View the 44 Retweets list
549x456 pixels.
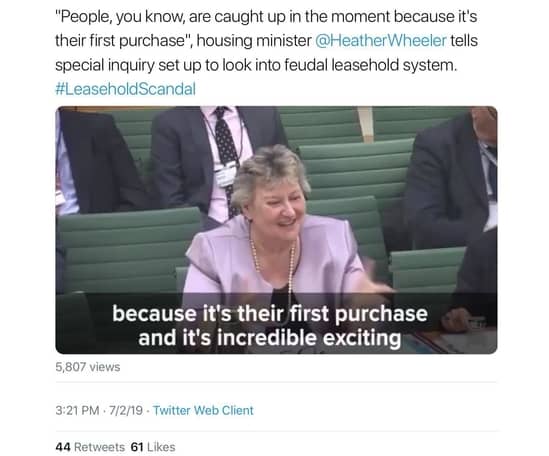click(90, 447)
